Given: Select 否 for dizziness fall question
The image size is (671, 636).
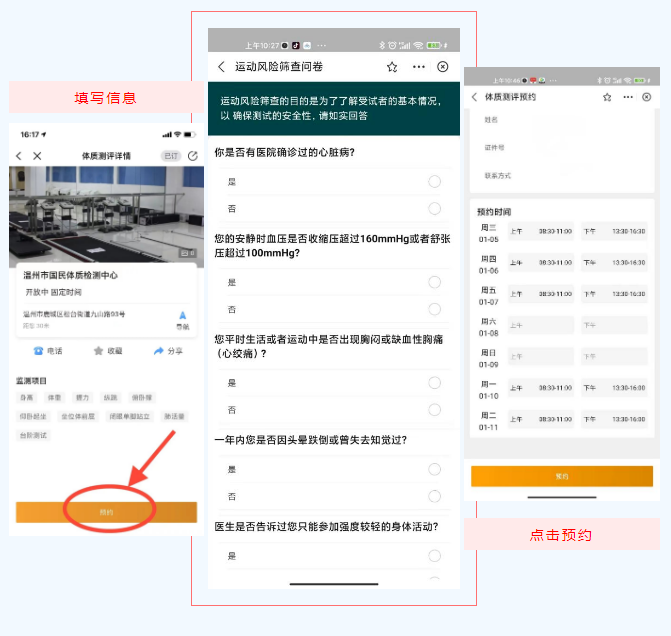Looking at the screenshot, I should (x=434, y=496).
